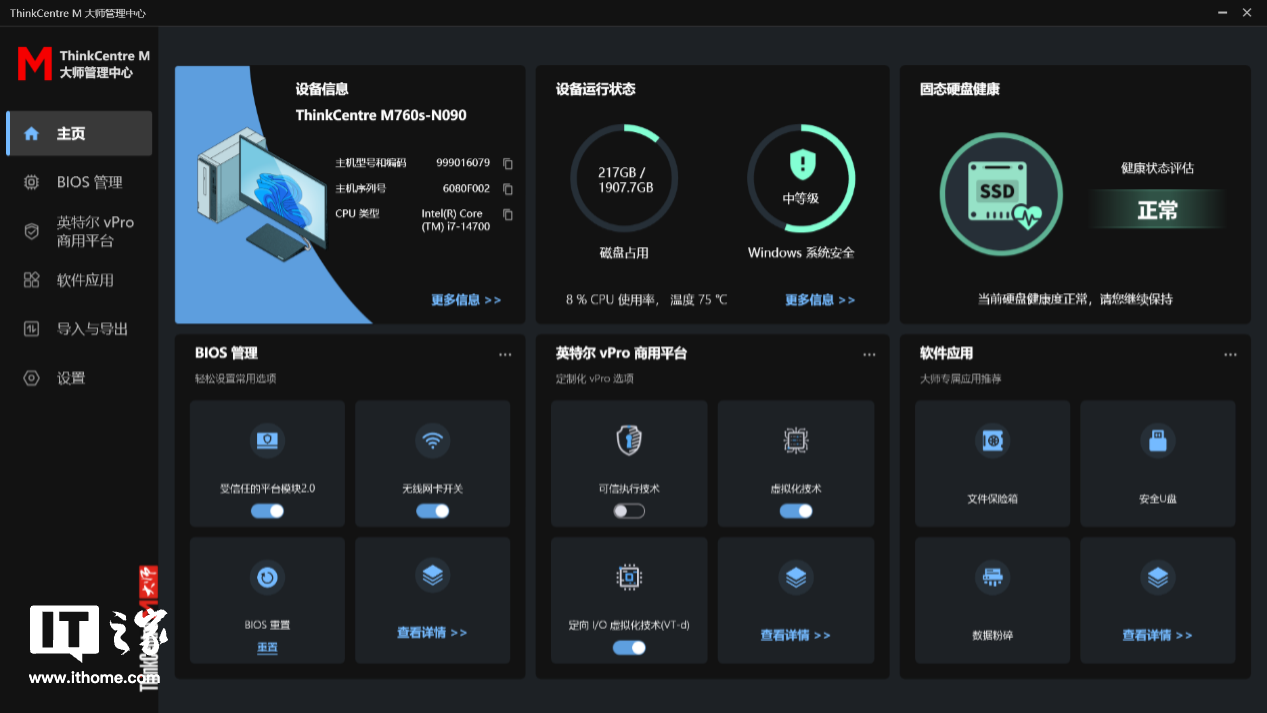Enable the 可信执行技术 toggle
Image resolution: width=1267 pixels, height=713 pixels.
[629, 511]
